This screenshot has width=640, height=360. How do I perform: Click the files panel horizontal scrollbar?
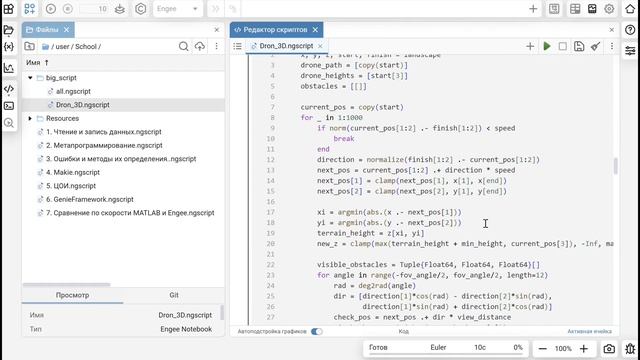(67, 284)
